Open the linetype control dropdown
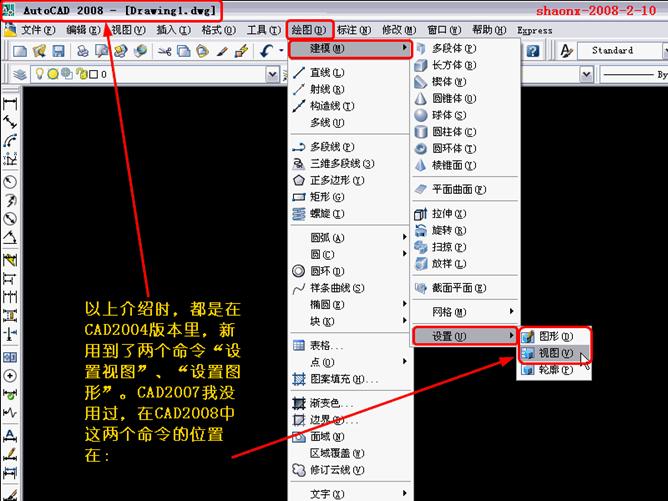668x501 pixels. 587,75
